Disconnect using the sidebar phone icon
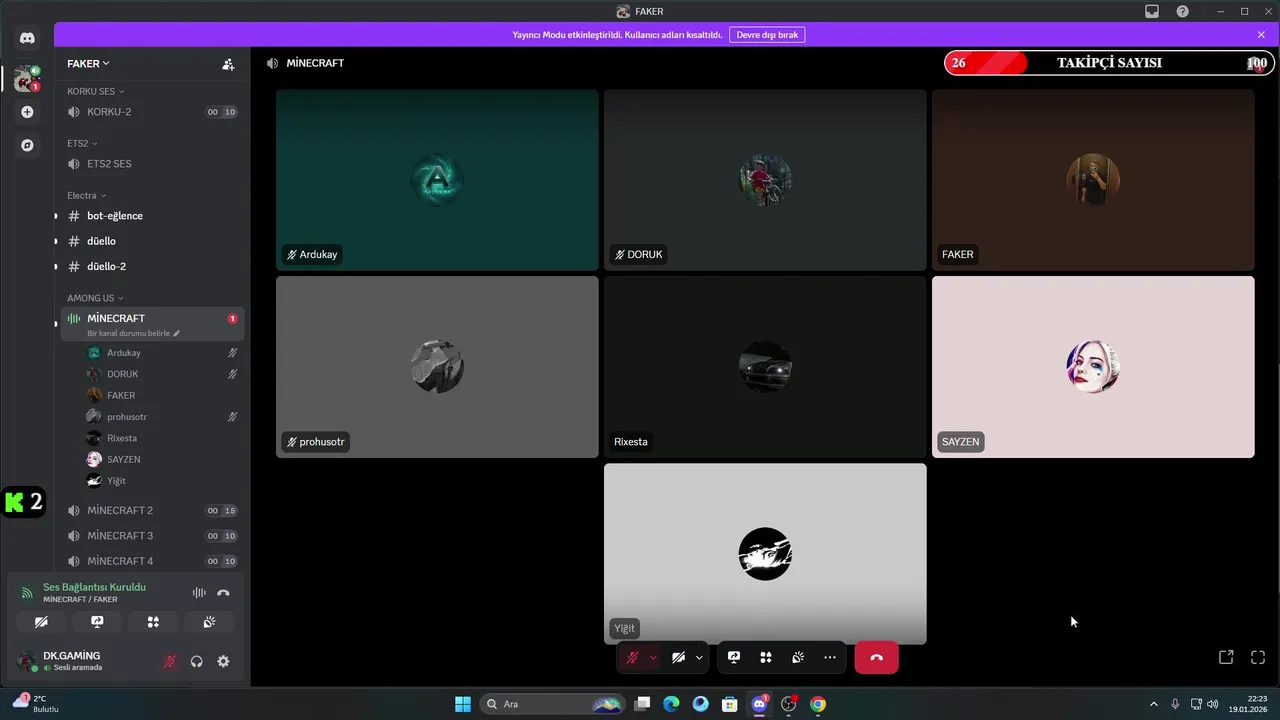This screenshot has height=720, width=1280. [223, 593]
